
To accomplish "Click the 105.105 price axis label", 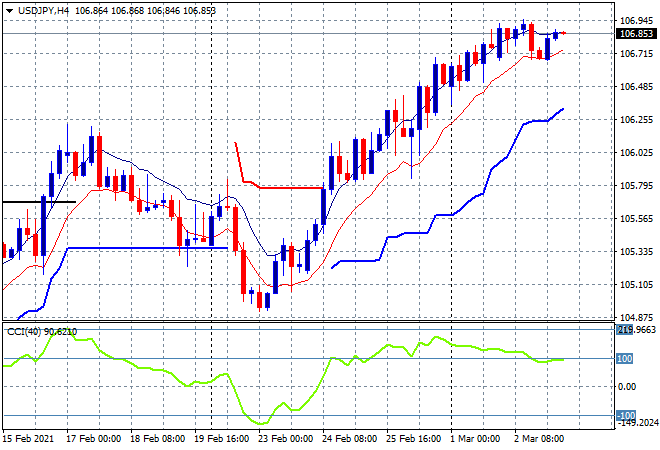I will (x=636, y=285).
